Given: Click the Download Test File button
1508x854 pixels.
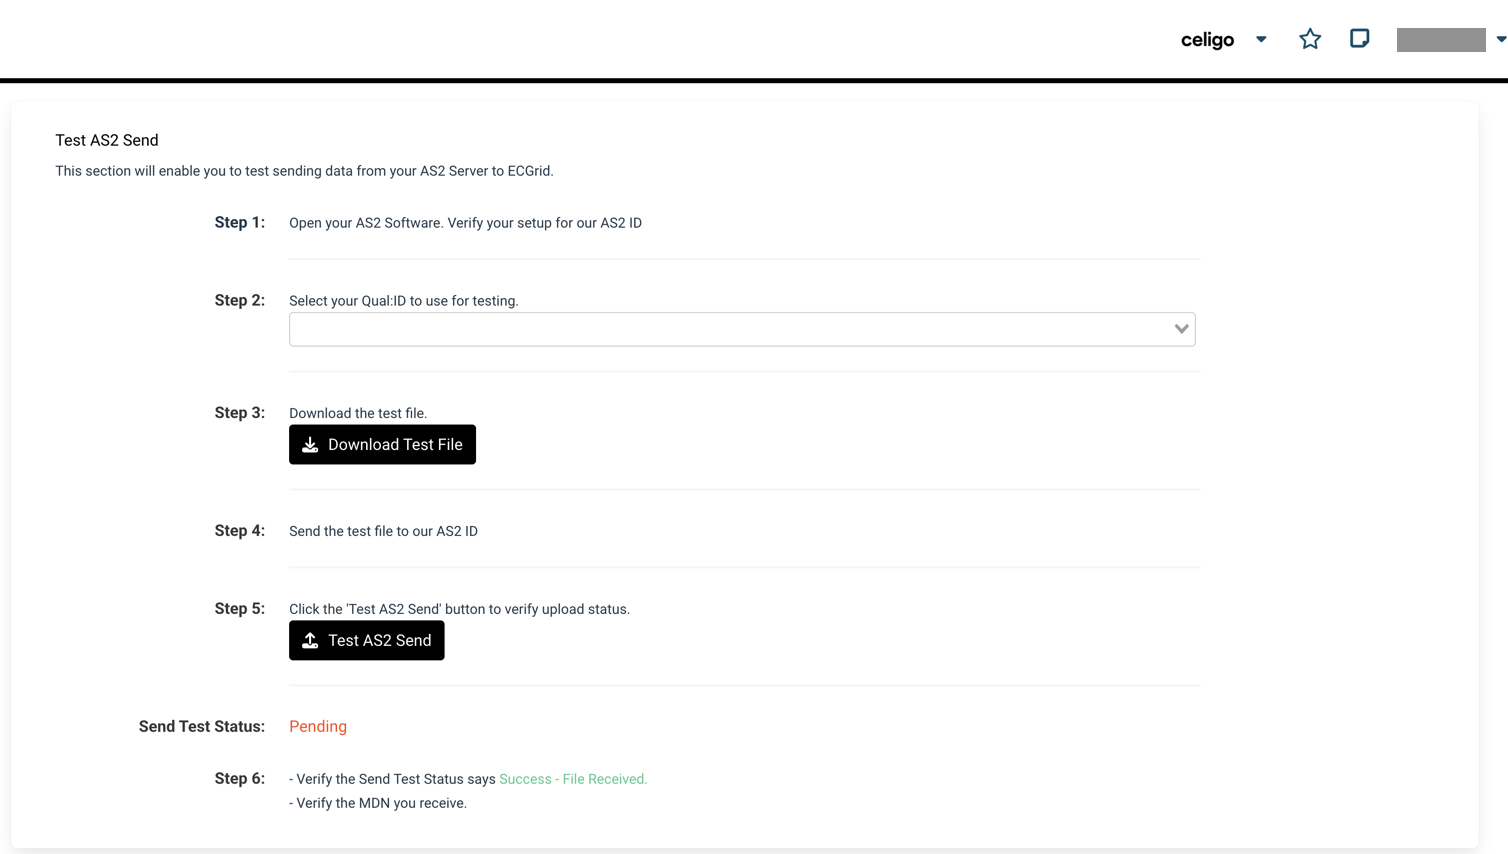Looking at the screenshot, I should 382,445.
